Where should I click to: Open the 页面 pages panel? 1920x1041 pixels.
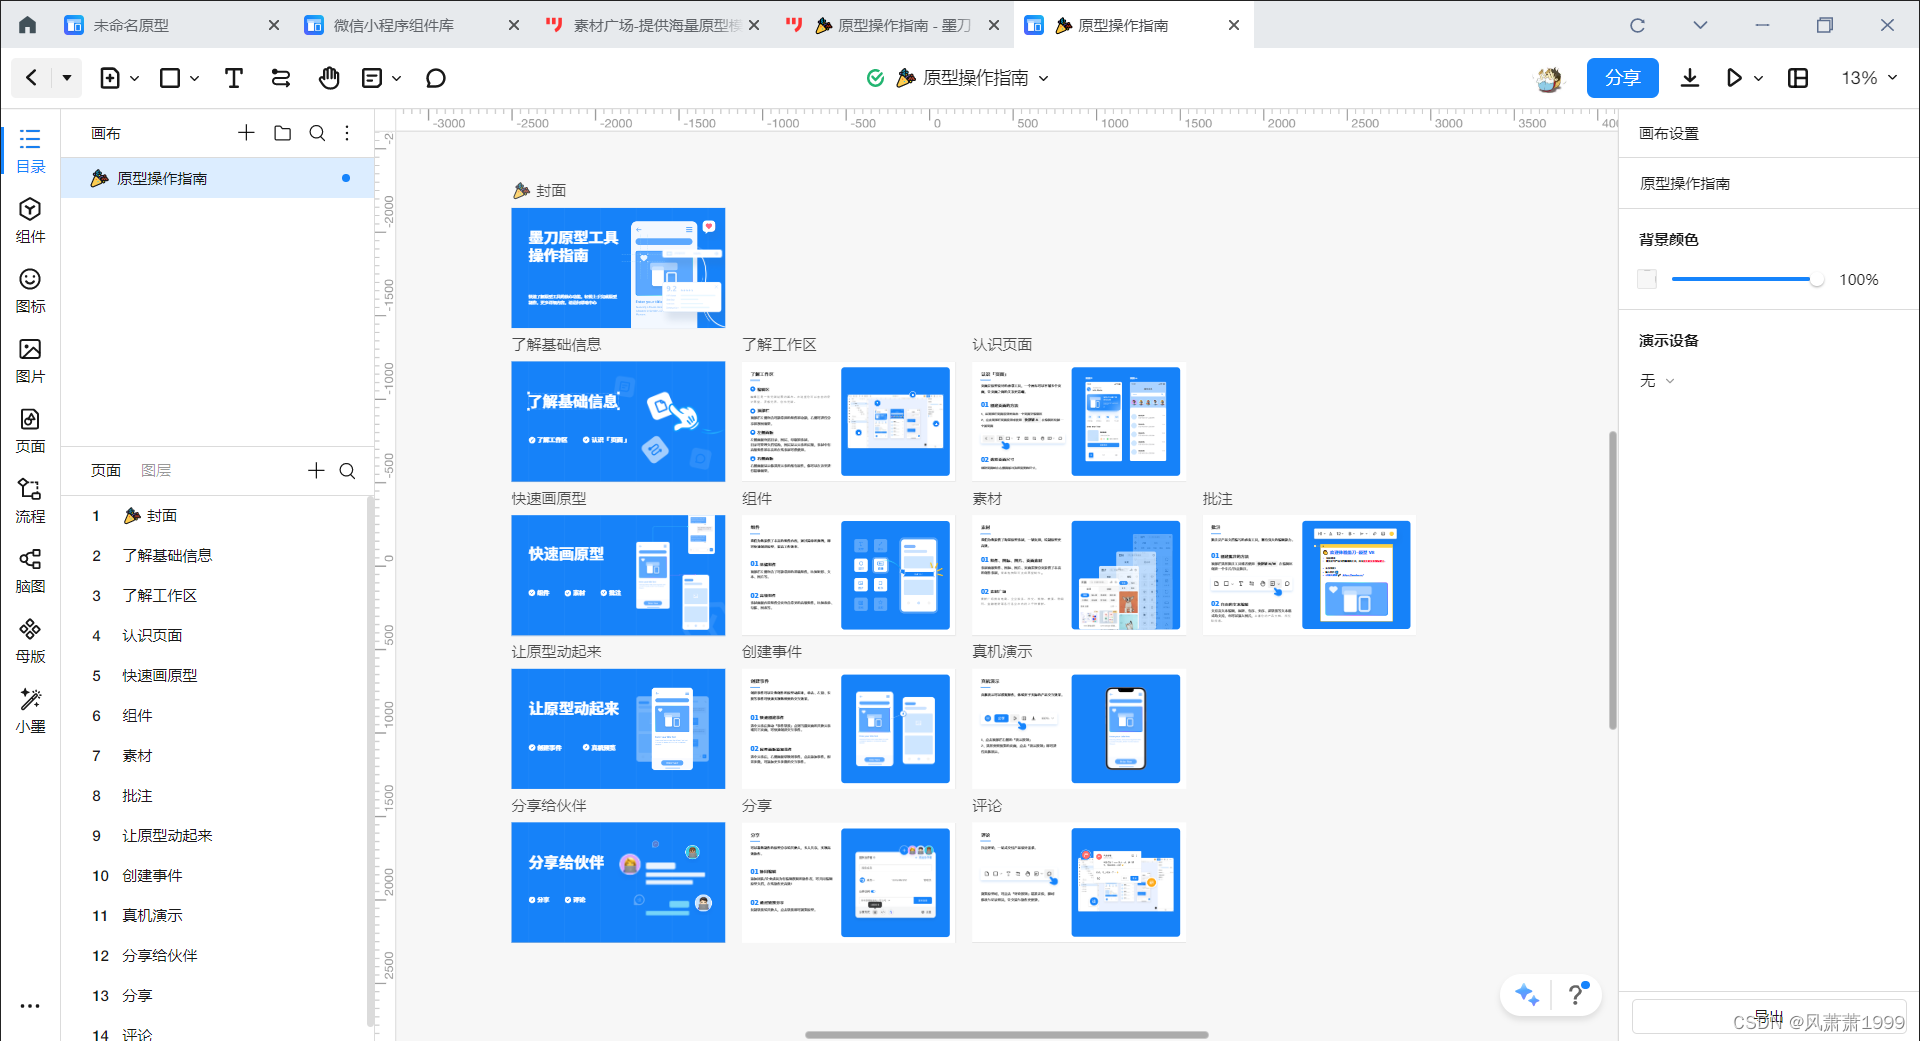click(x=31, y=431)
